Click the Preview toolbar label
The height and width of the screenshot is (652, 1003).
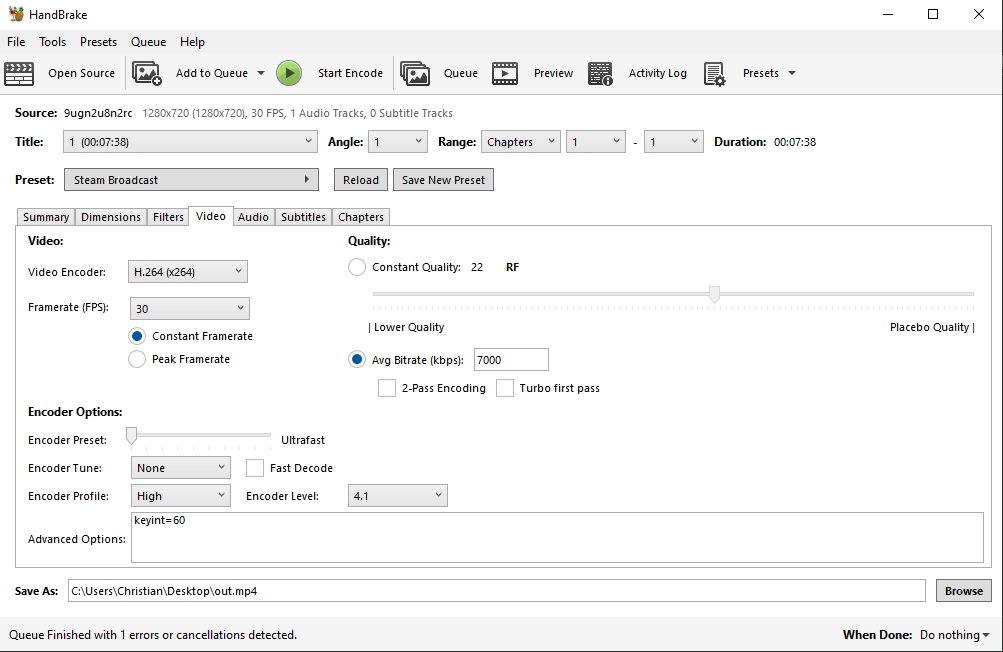click(x=553, y=73)
